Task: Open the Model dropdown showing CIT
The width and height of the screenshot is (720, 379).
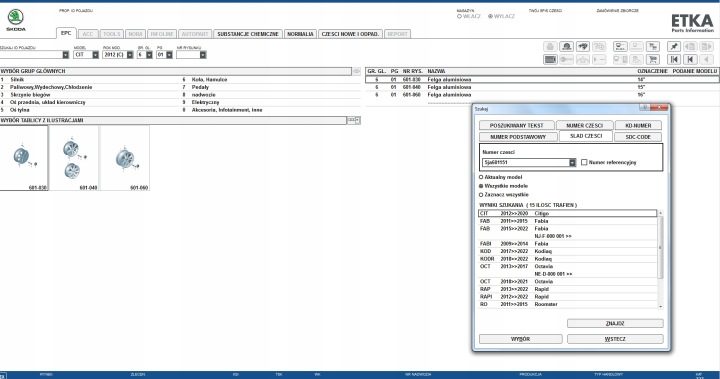Action: pyautogui.click(x=86, y=55)
